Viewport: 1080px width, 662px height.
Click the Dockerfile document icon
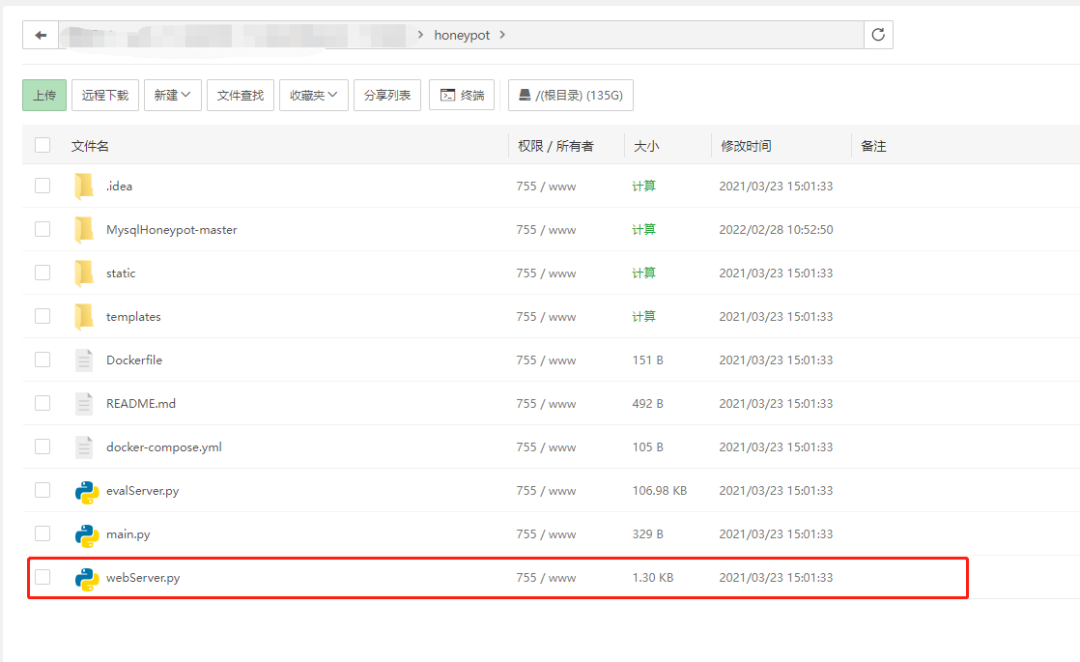[84, 360]
